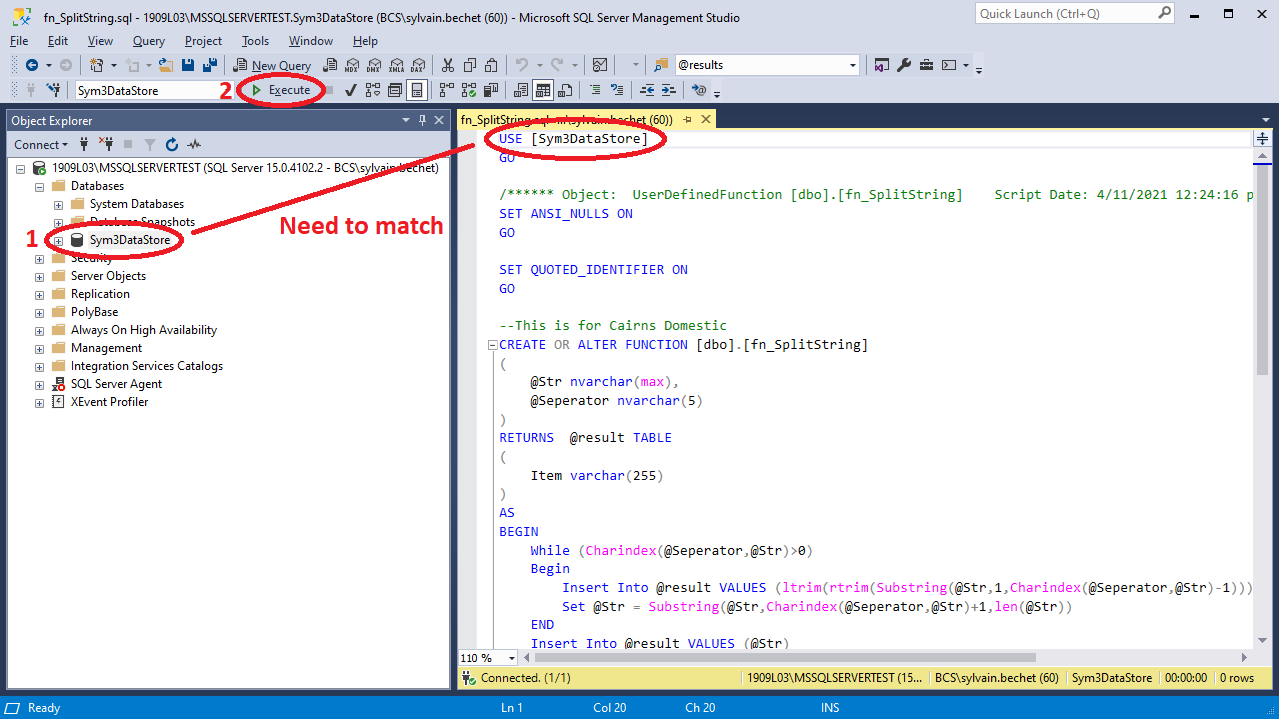Click the Activity Monitor toolbar icon
1279x719 pixels.
pos(599,65)
